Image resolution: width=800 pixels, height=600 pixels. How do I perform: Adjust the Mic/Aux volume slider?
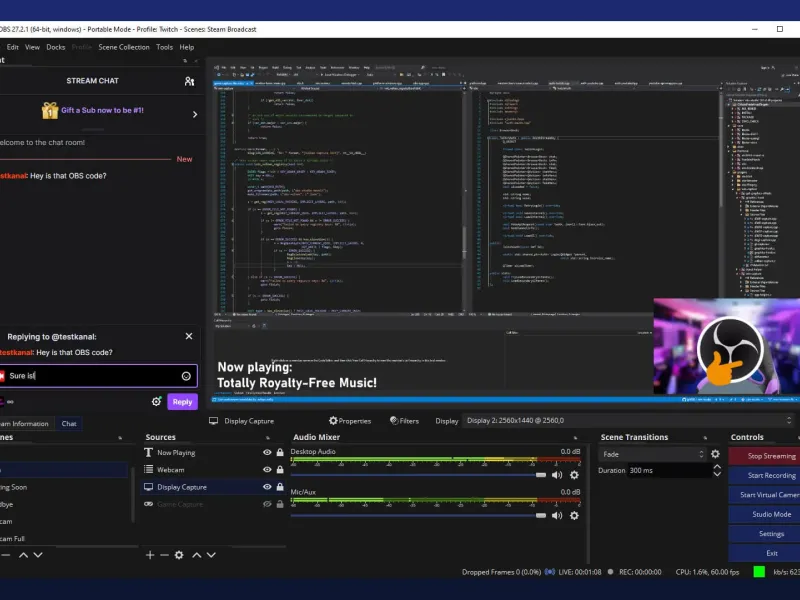(x=541, y=515)
